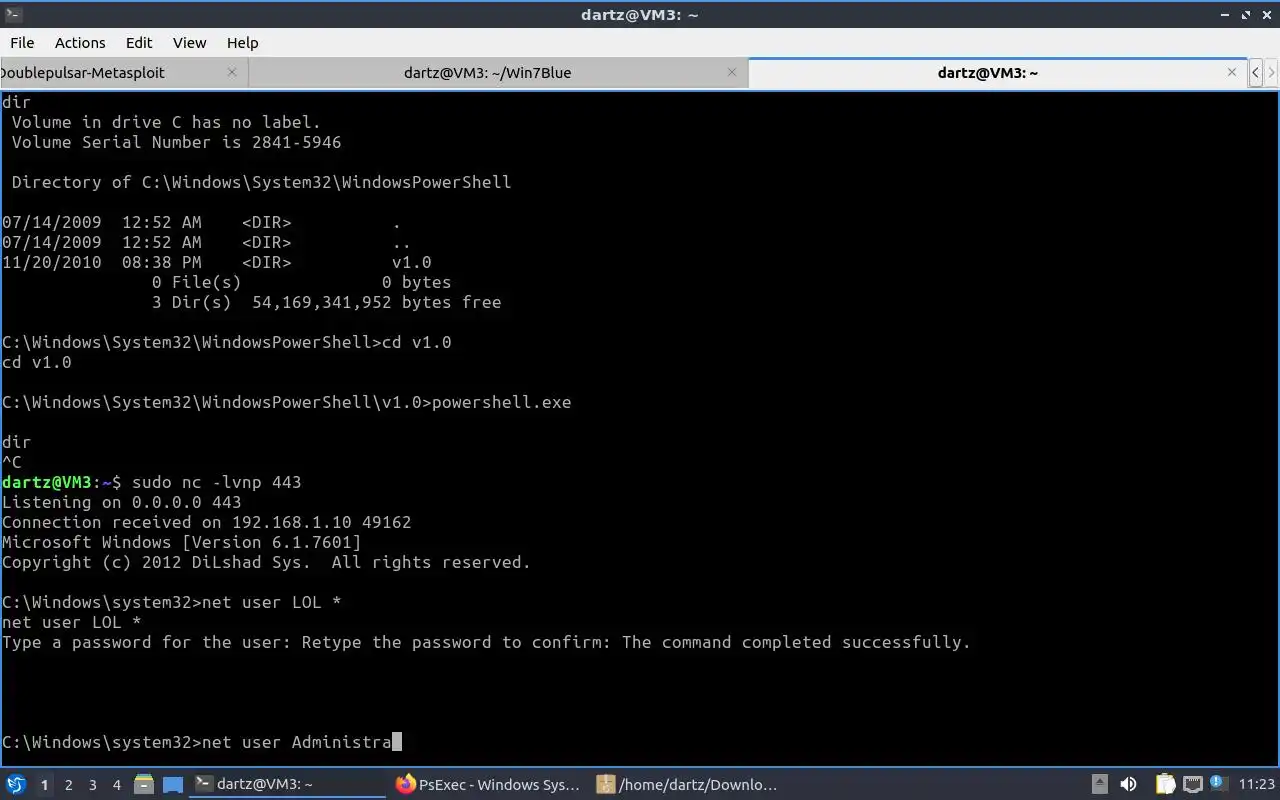This screenshot has height=800, width=1280.
Task: Click the current 'net user Administra' prompt line
Action: click(201, 742)
